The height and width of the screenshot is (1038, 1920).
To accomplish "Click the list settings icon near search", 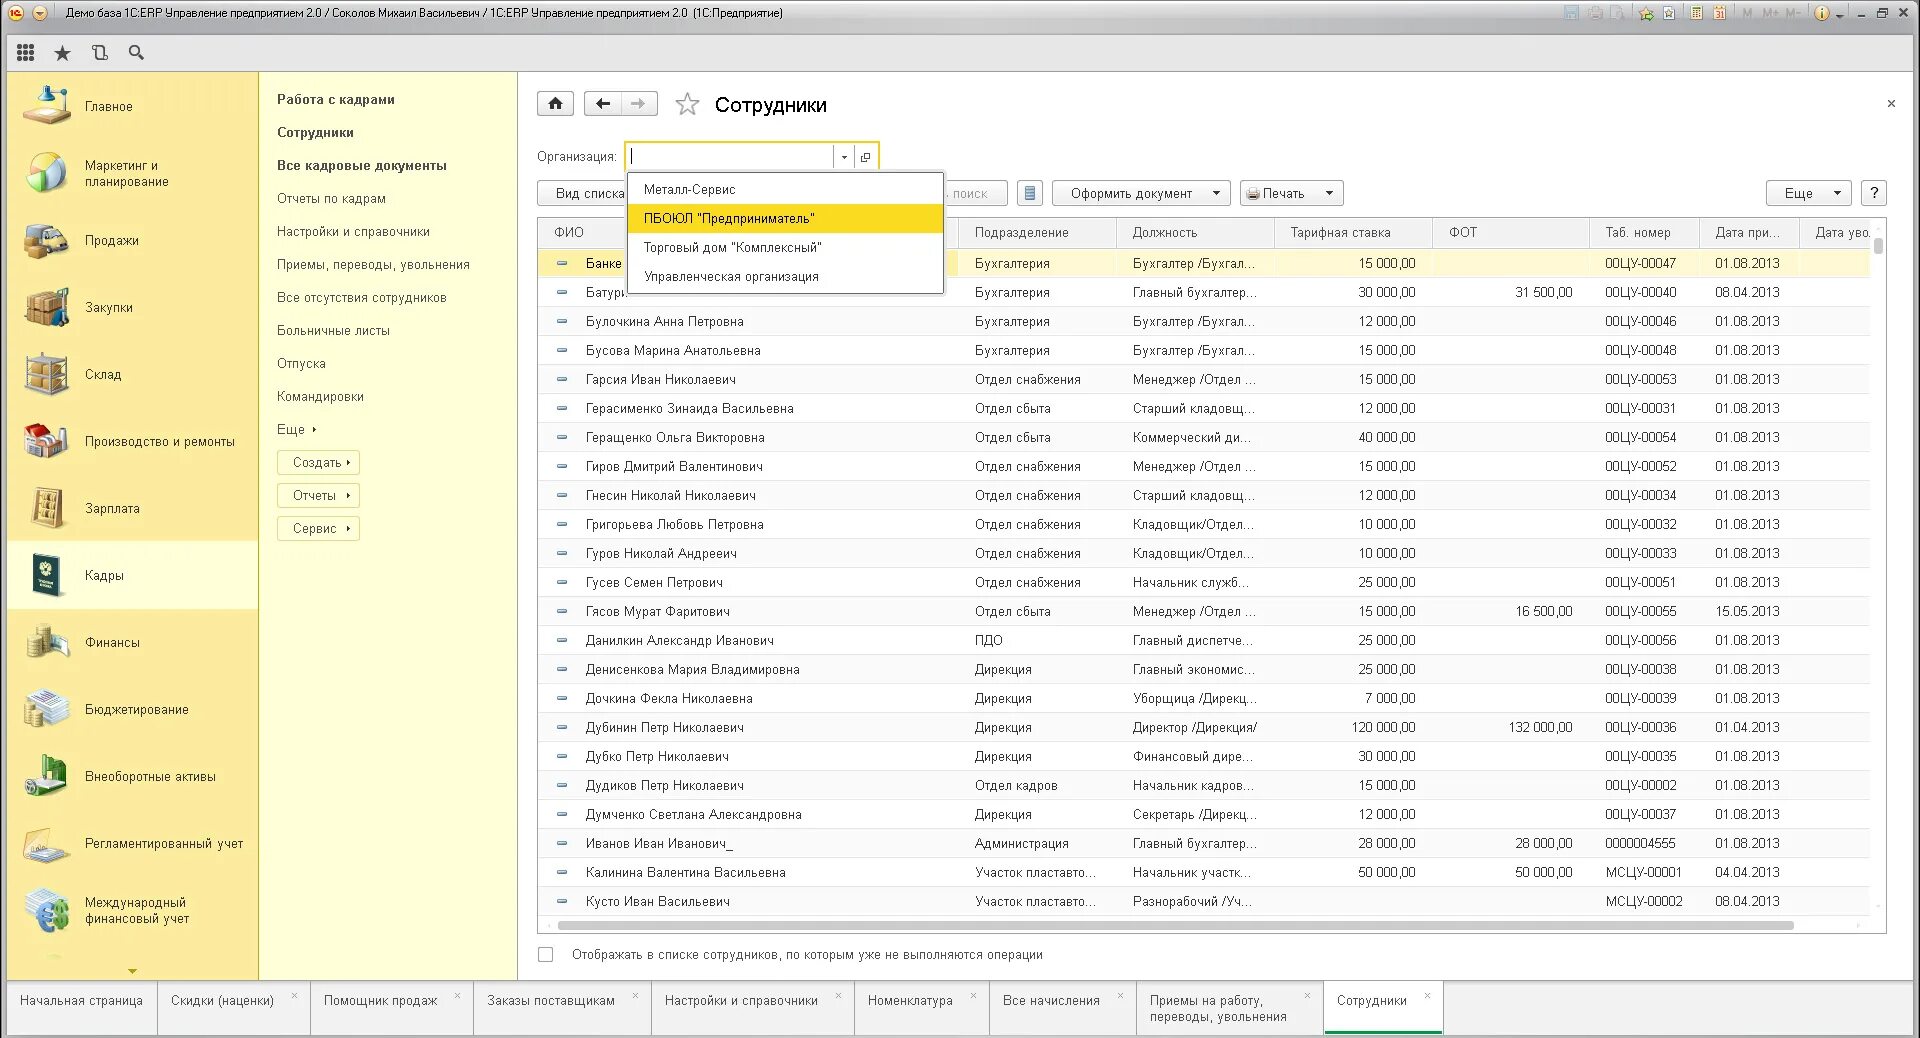I will click(1030, 193).
